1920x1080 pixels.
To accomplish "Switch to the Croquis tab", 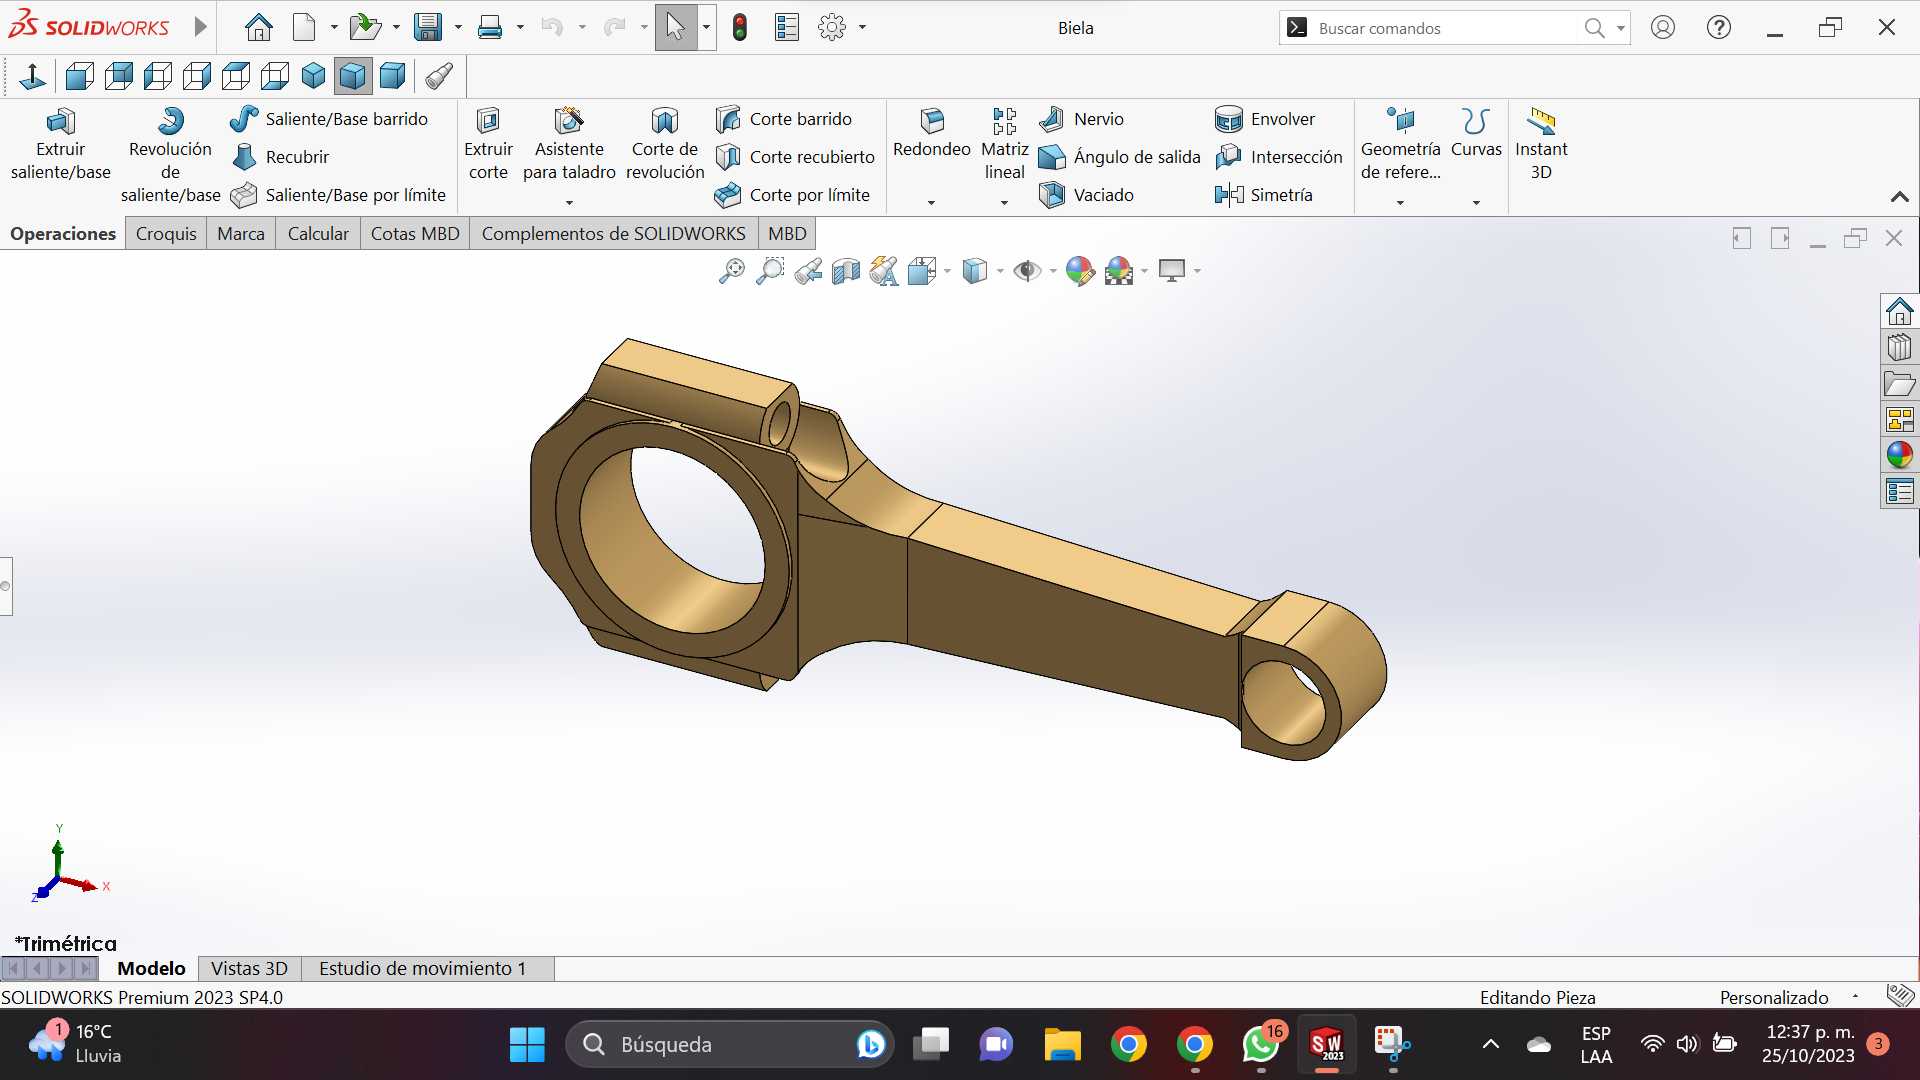I will point(166,234).
